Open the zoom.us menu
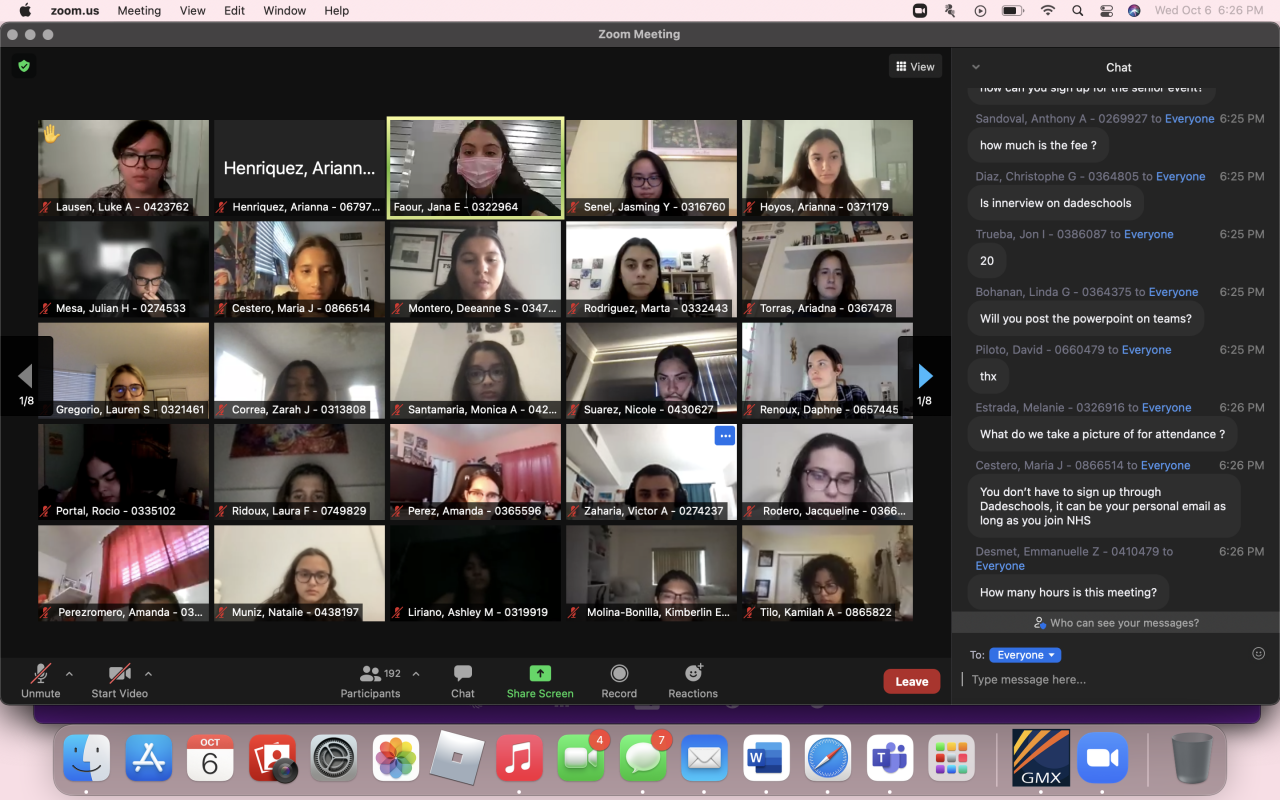 coord(73,11)
